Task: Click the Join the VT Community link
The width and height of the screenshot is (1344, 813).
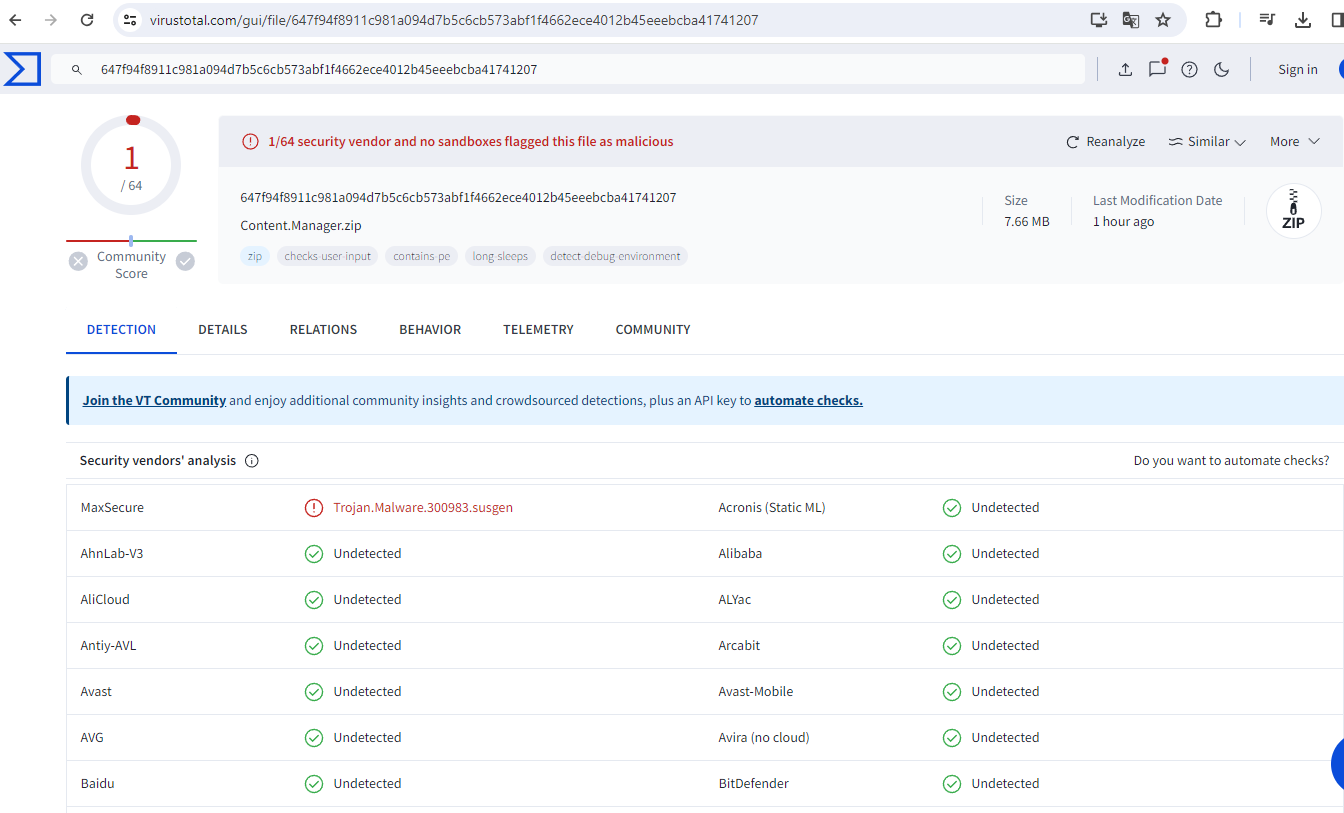Action: 154,400
